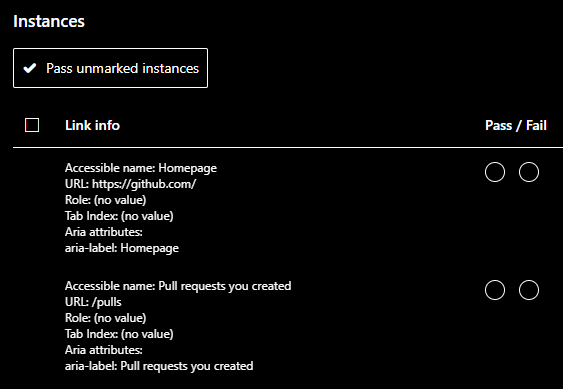Click the Instances section heading
The width and height of the screenshot is (563, 389).
(x=49, y=21)
